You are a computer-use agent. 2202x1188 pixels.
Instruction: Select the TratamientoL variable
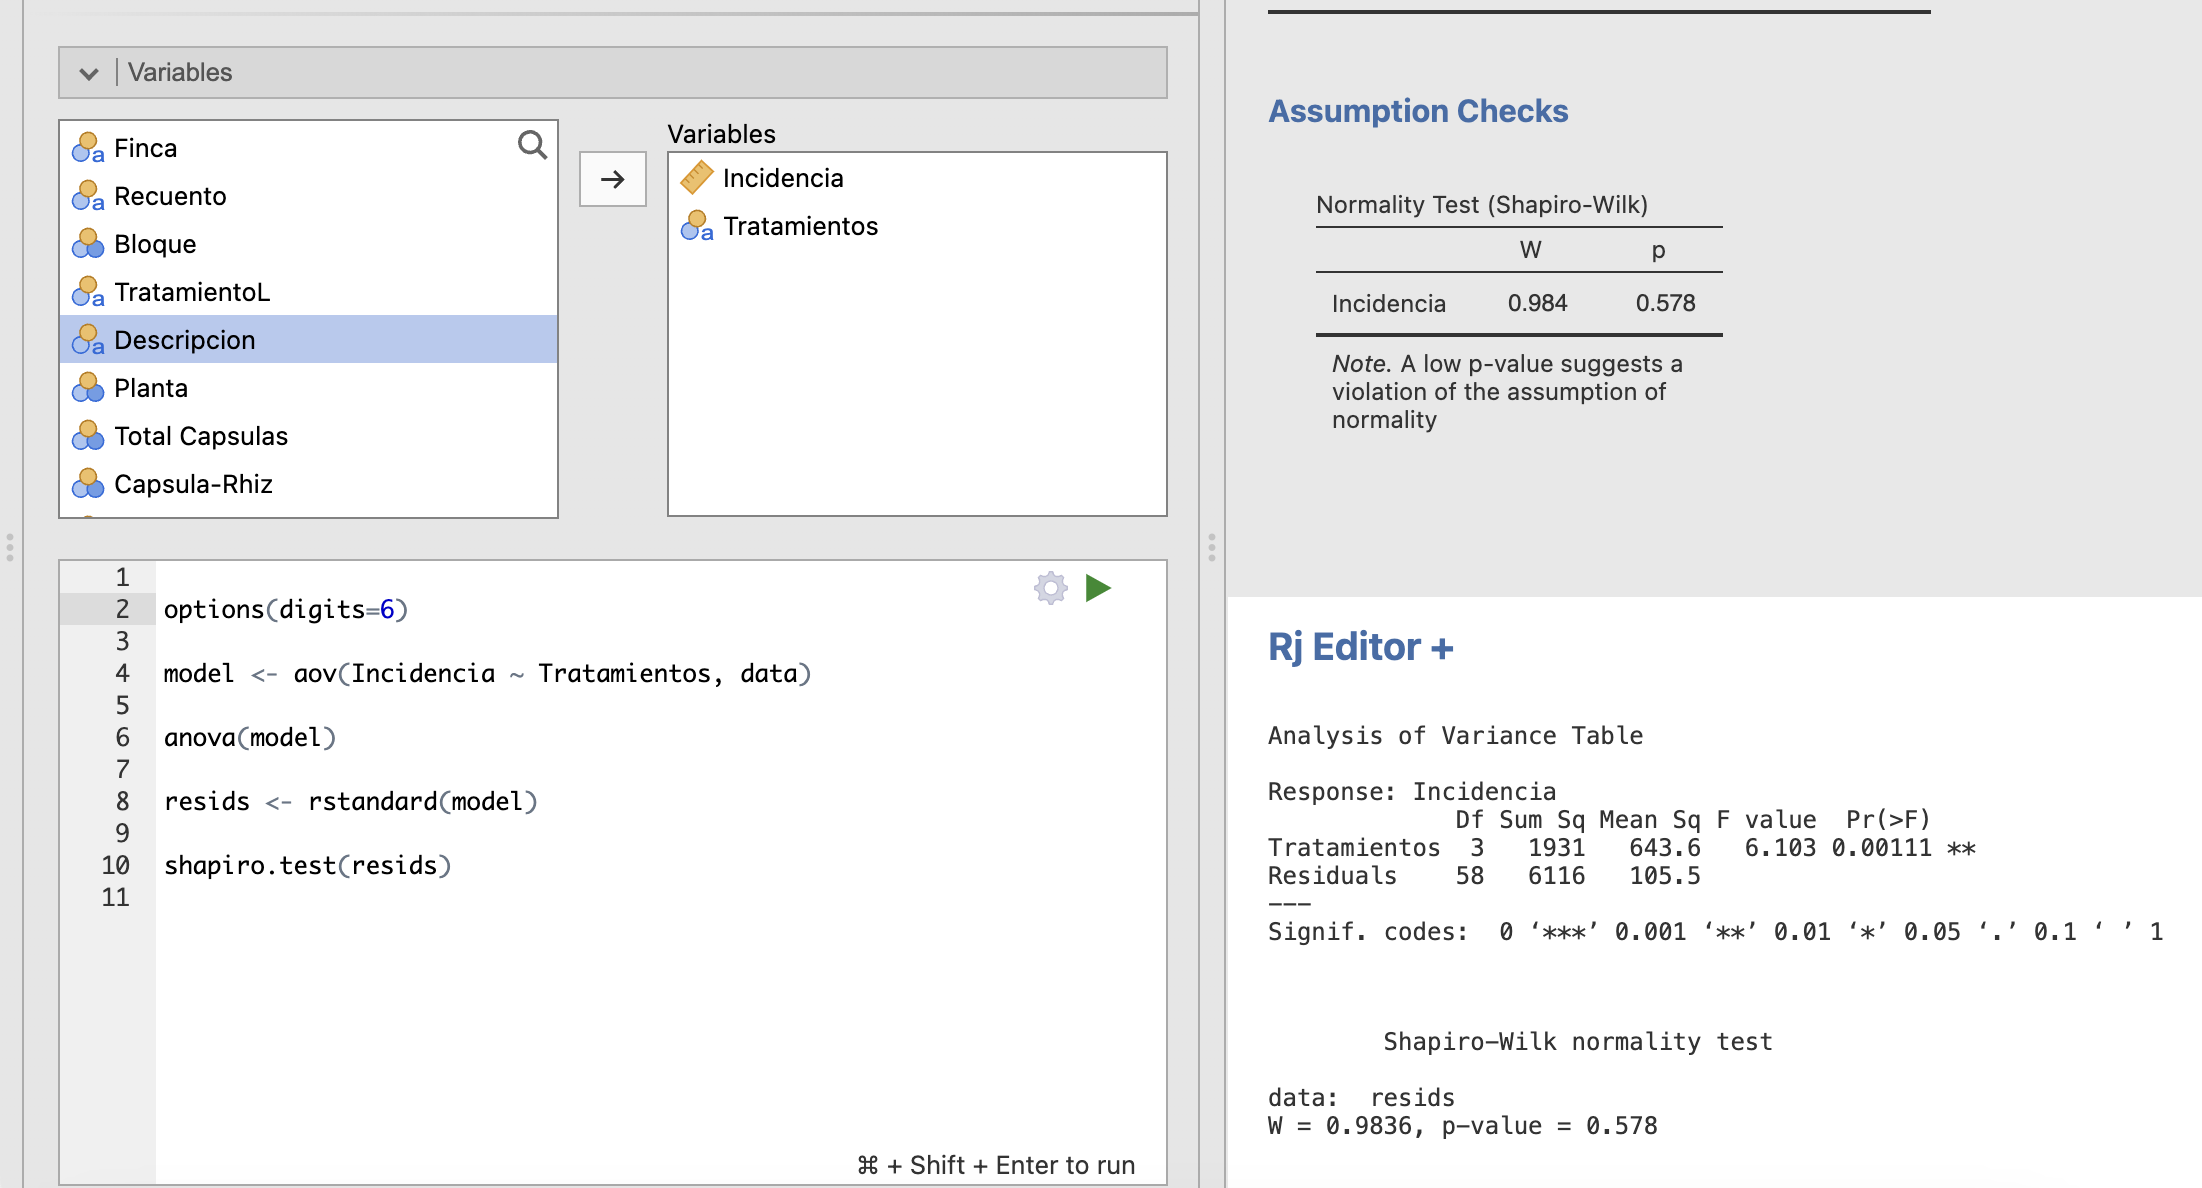[x=192, y=292]
